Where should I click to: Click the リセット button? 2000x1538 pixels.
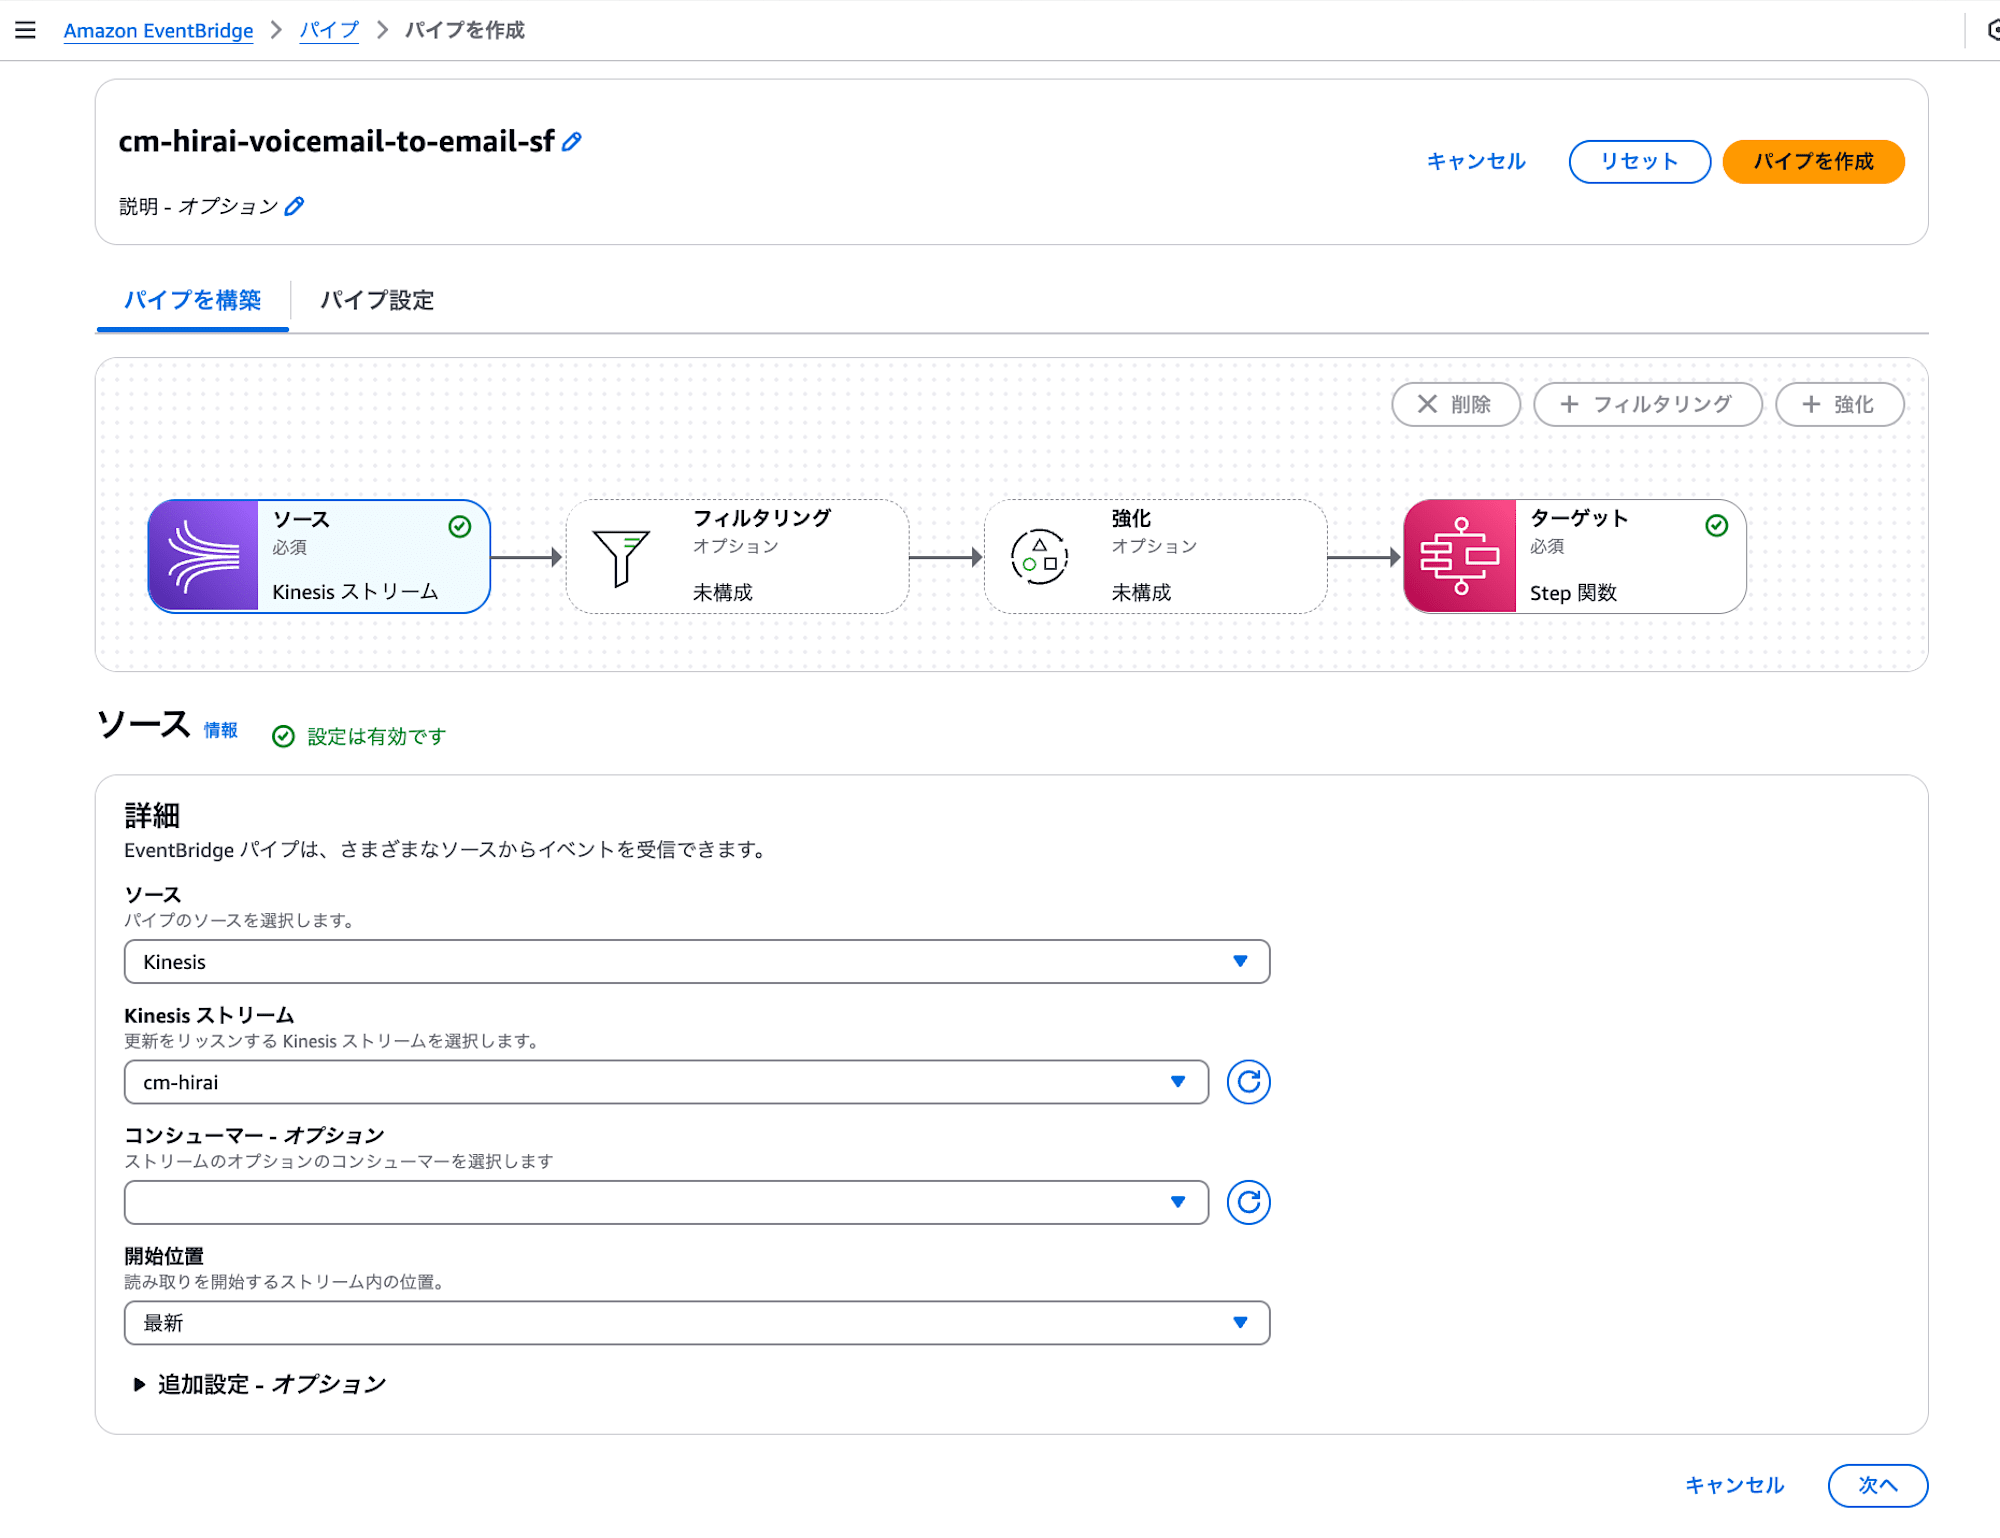click(x=1640, y=162)
